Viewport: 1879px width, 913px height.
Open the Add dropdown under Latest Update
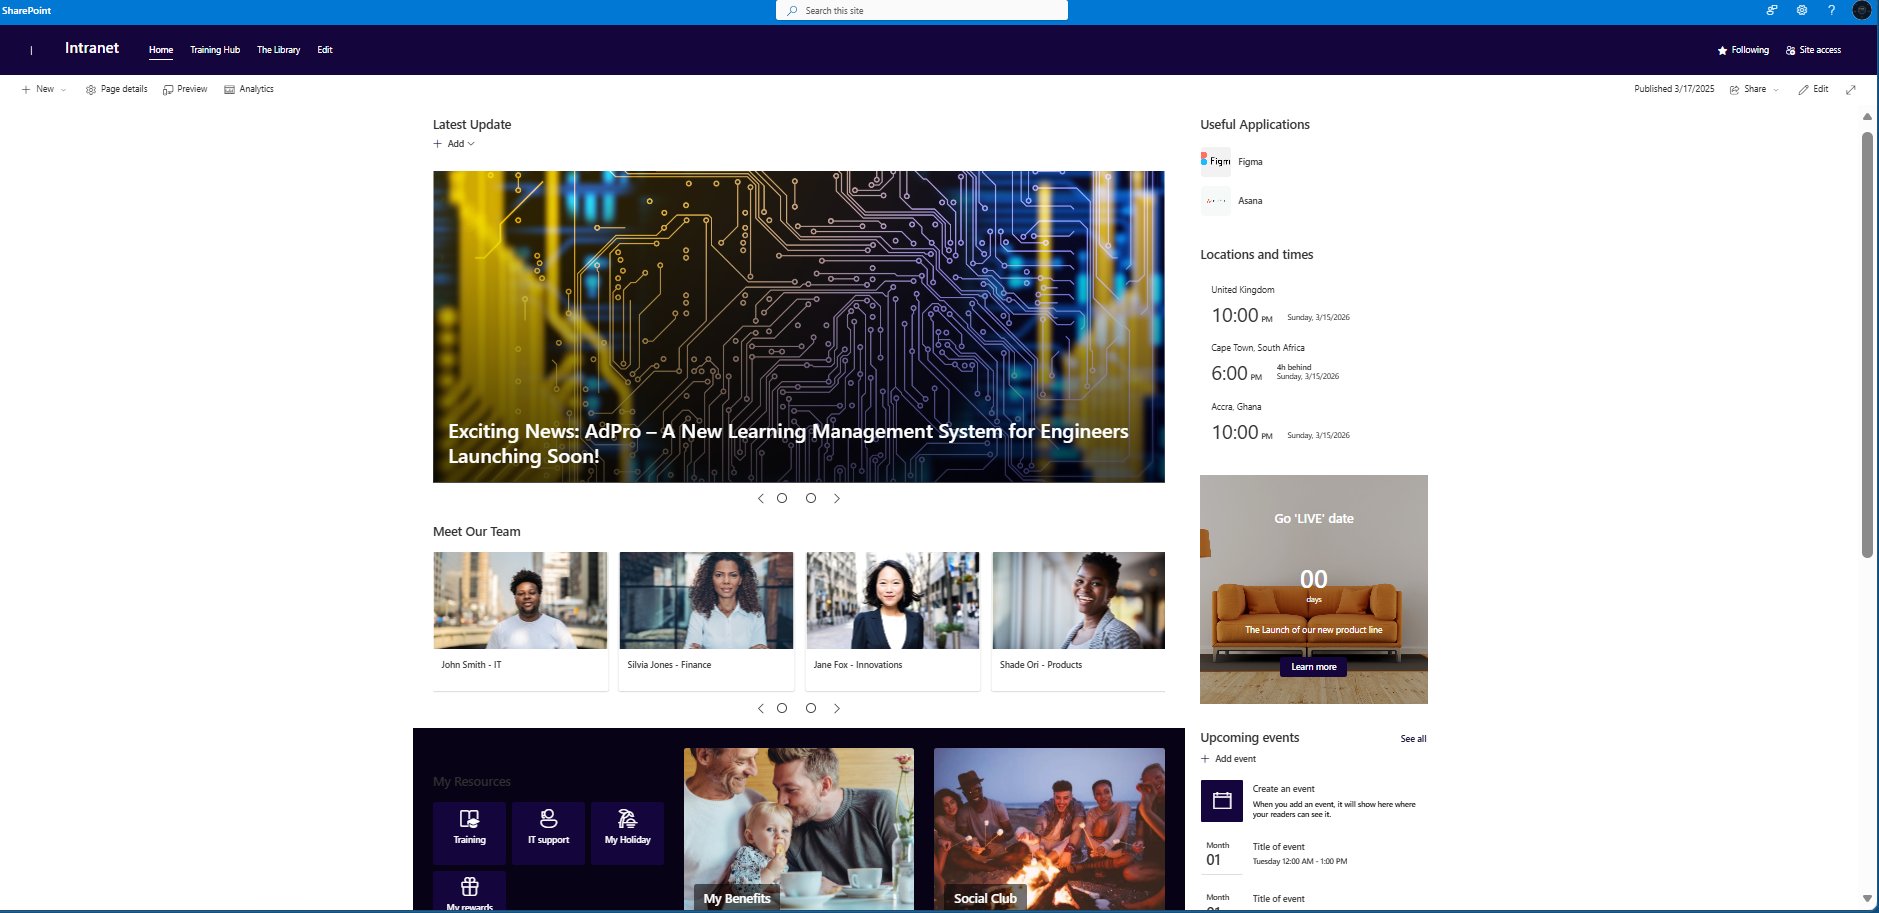click(455, 143)
